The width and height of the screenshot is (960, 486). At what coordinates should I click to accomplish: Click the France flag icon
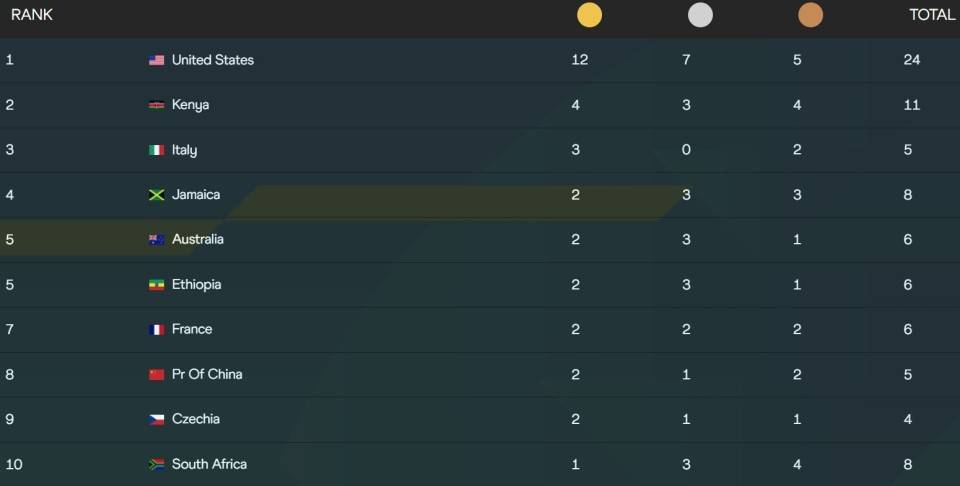[157, 329]
